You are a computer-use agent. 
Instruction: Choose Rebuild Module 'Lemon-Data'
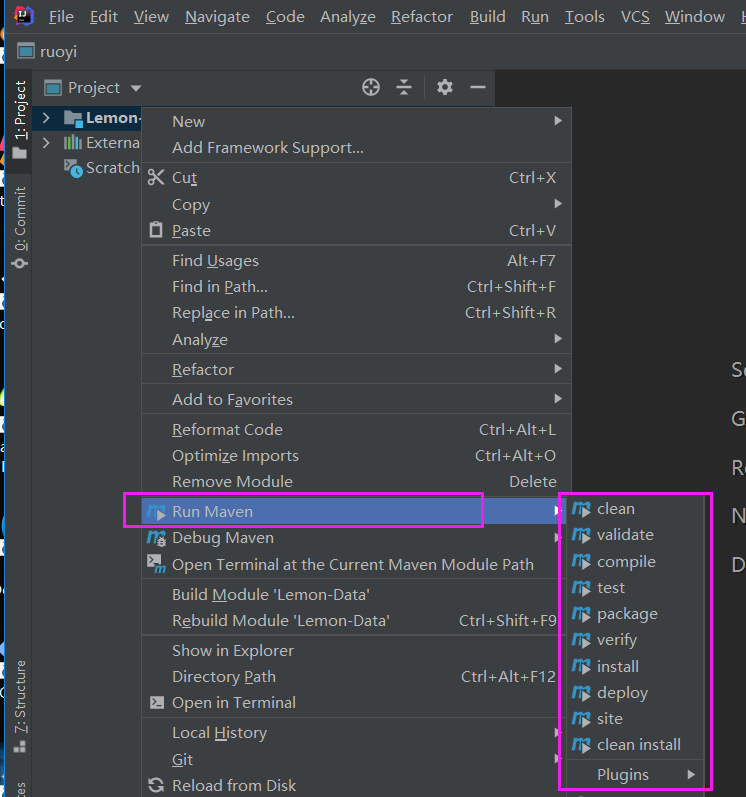(280, 621)
